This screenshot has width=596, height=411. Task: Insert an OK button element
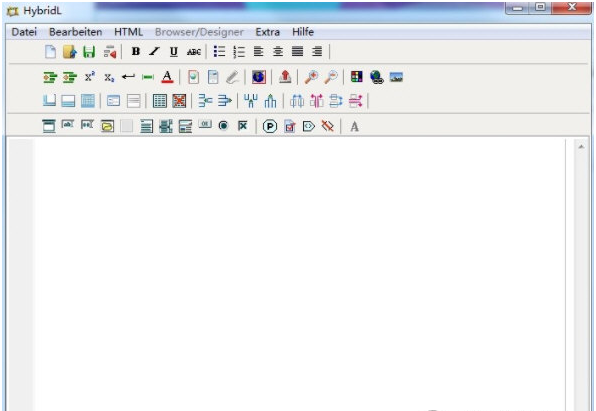pyautogui.click(x=204, y=124)
